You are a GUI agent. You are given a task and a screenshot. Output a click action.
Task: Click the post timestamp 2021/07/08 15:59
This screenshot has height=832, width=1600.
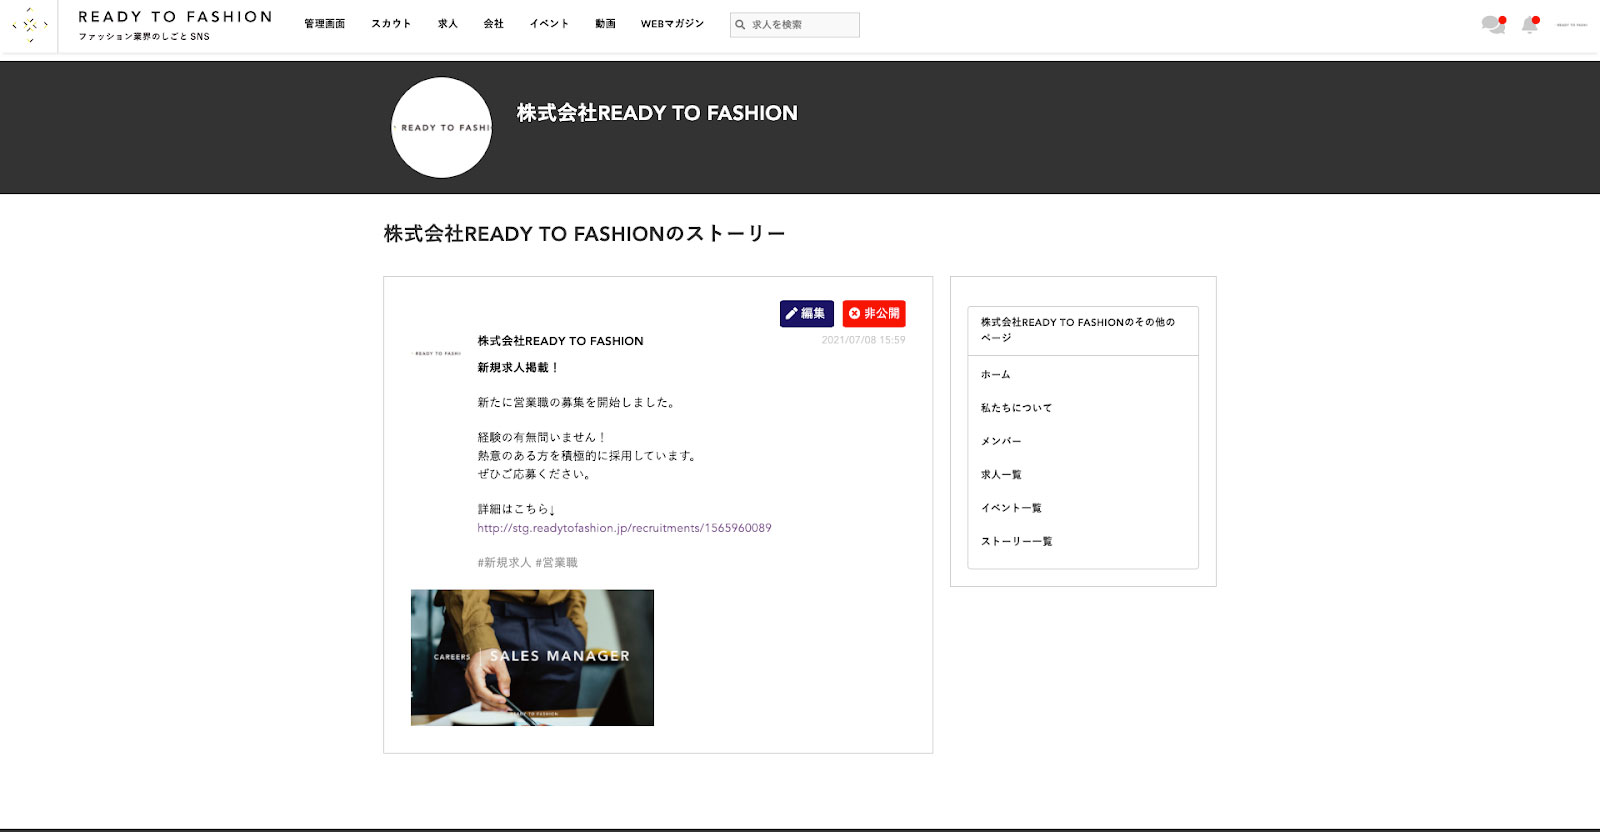[863, 340]
